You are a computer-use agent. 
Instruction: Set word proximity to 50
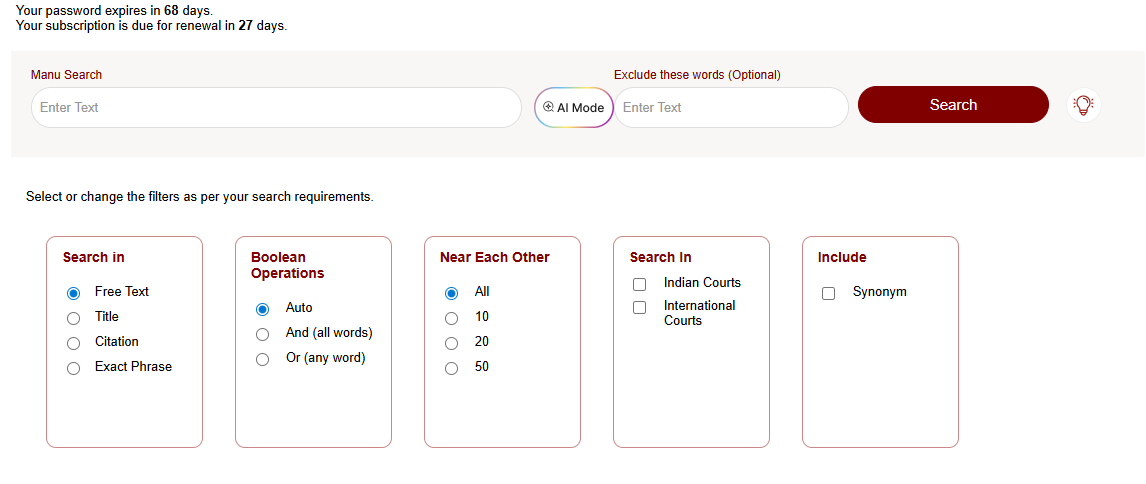tap(451, 368)
